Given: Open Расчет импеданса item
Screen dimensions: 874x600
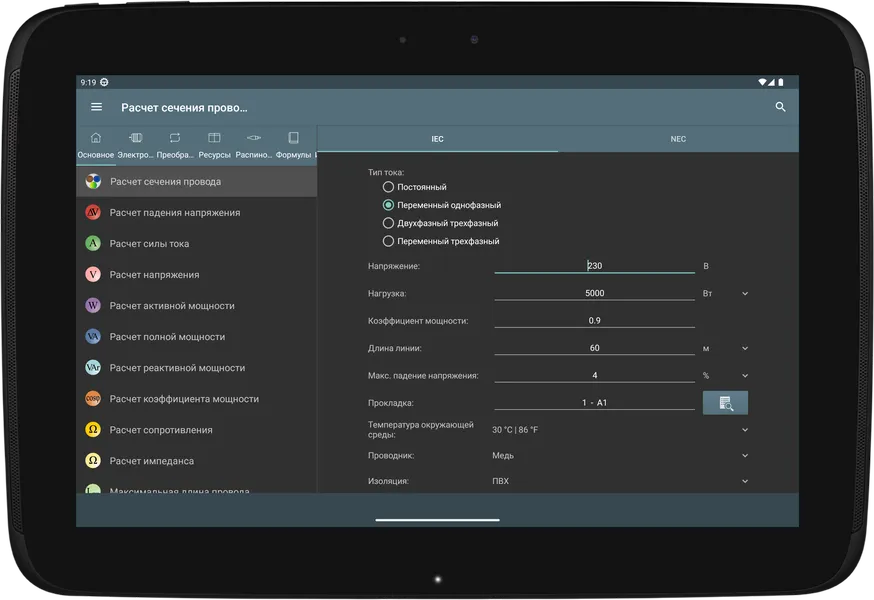Looking at the screenshot, I should click(197, 461).
